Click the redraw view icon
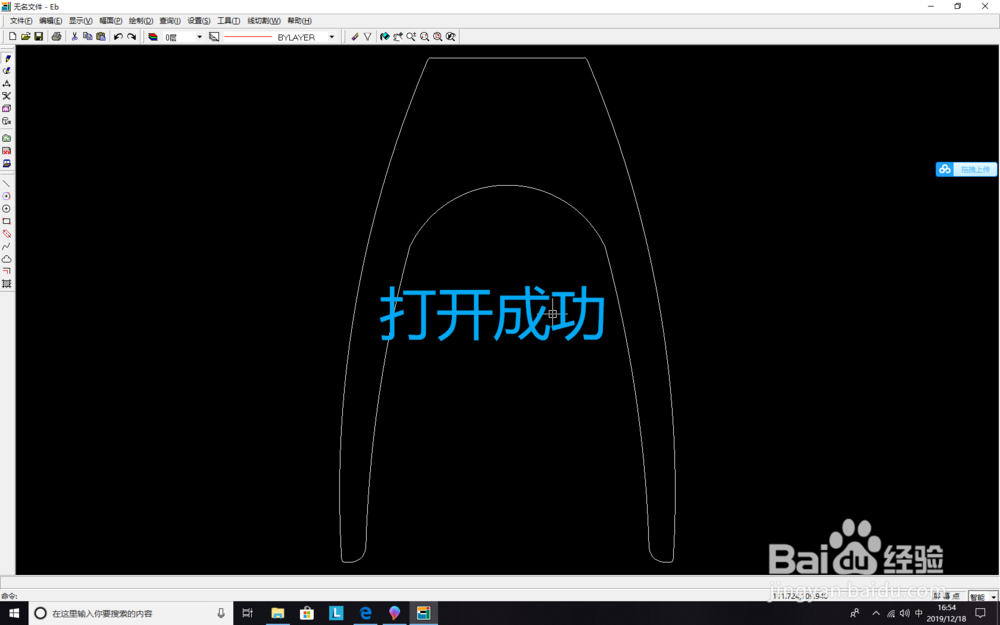 385,37
